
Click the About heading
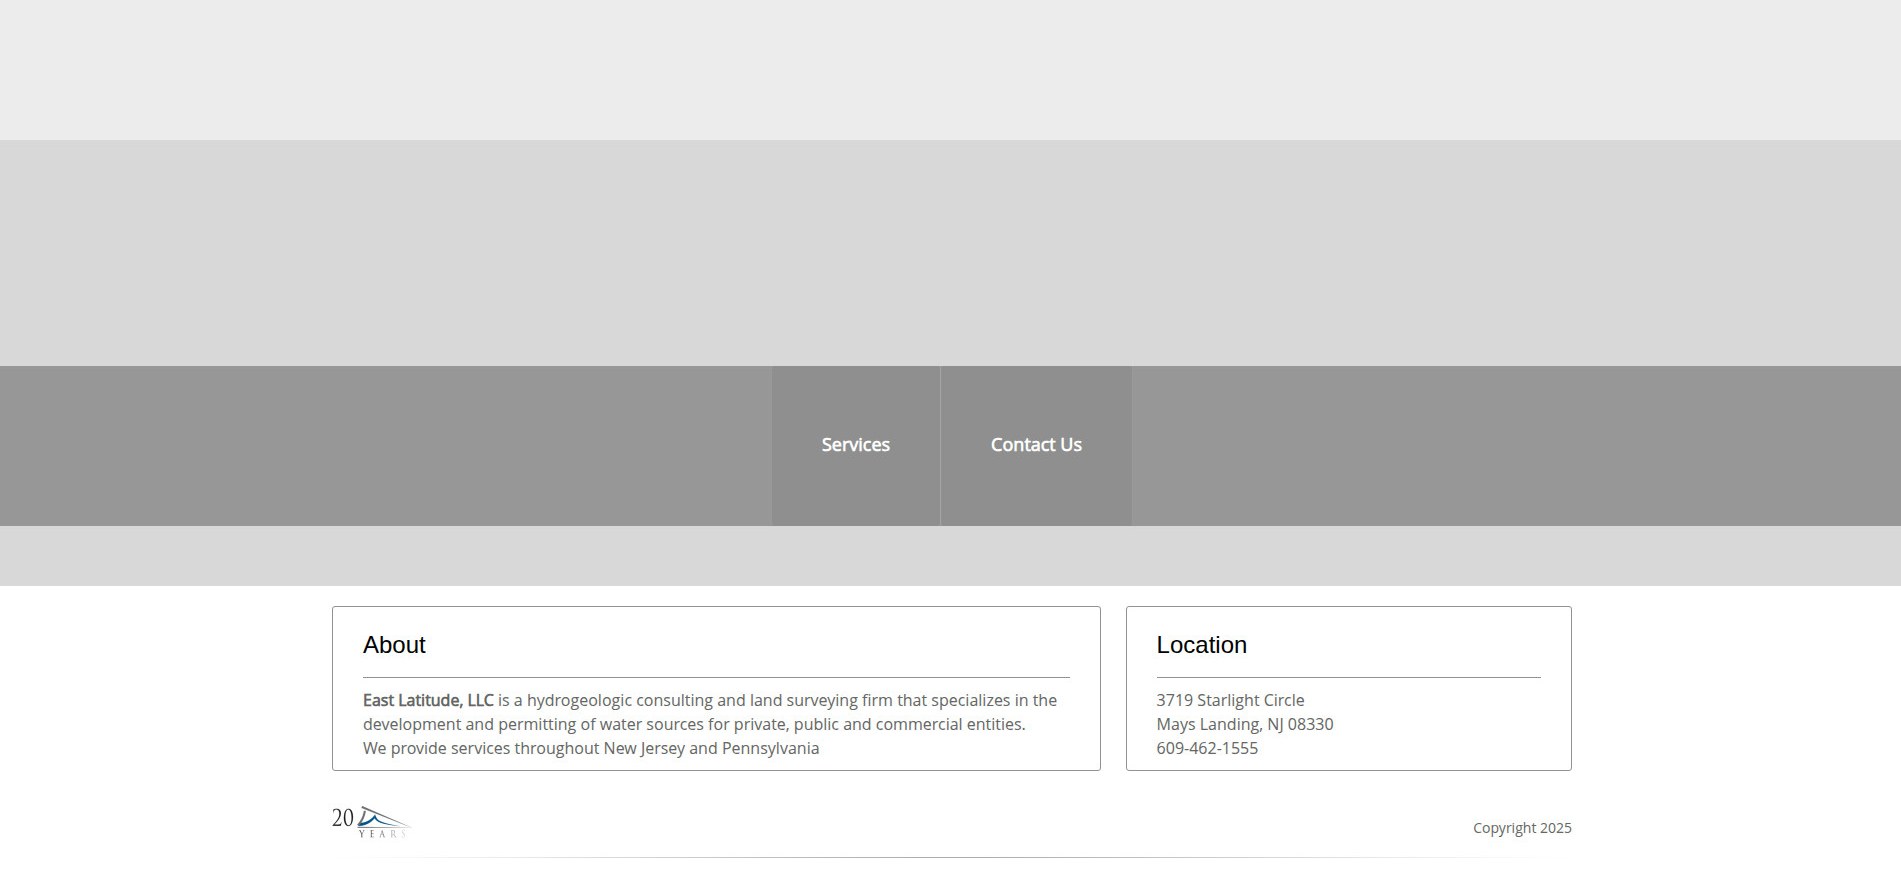pos(394,645)
